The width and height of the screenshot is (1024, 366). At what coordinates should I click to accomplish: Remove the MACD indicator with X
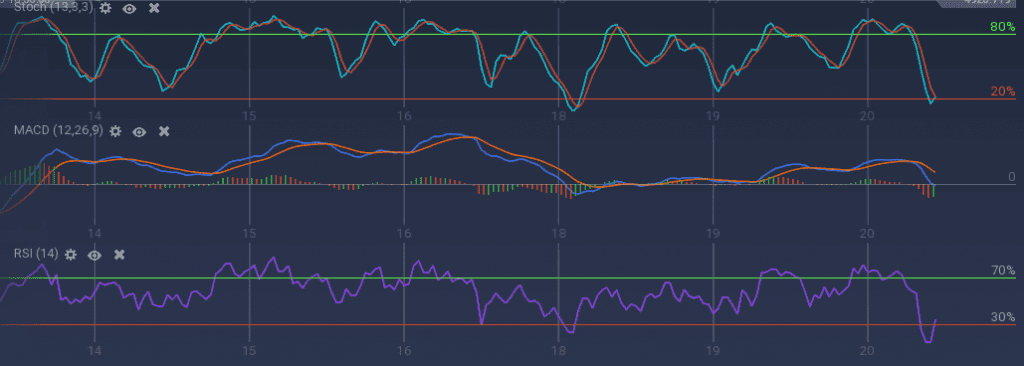click(x=164, y=131)
